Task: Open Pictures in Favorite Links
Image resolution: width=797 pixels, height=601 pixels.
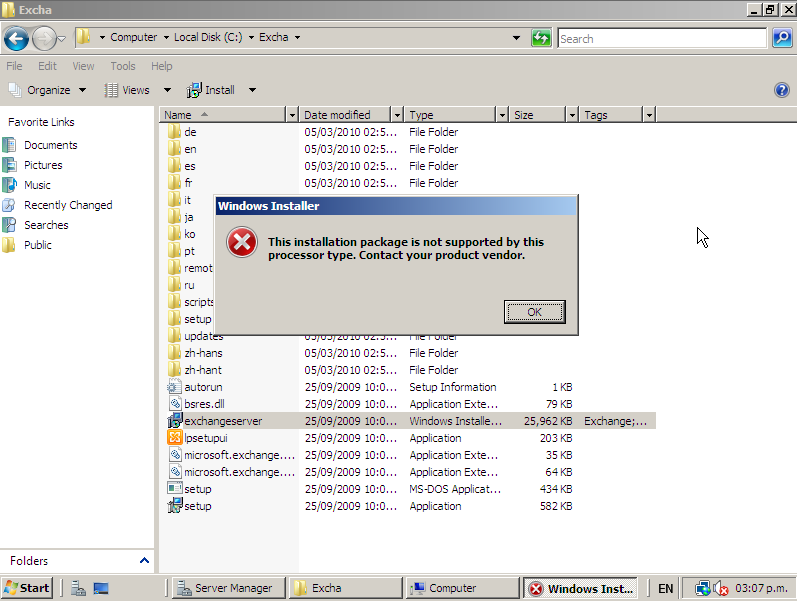Action: 43,165
